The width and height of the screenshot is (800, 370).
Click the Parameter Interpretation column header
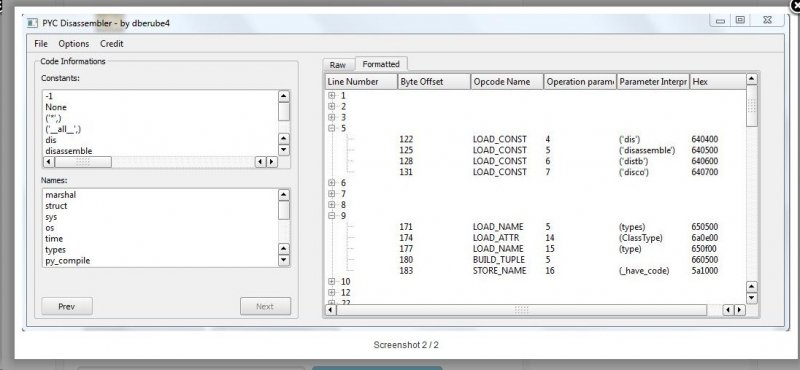click(653, 82)
